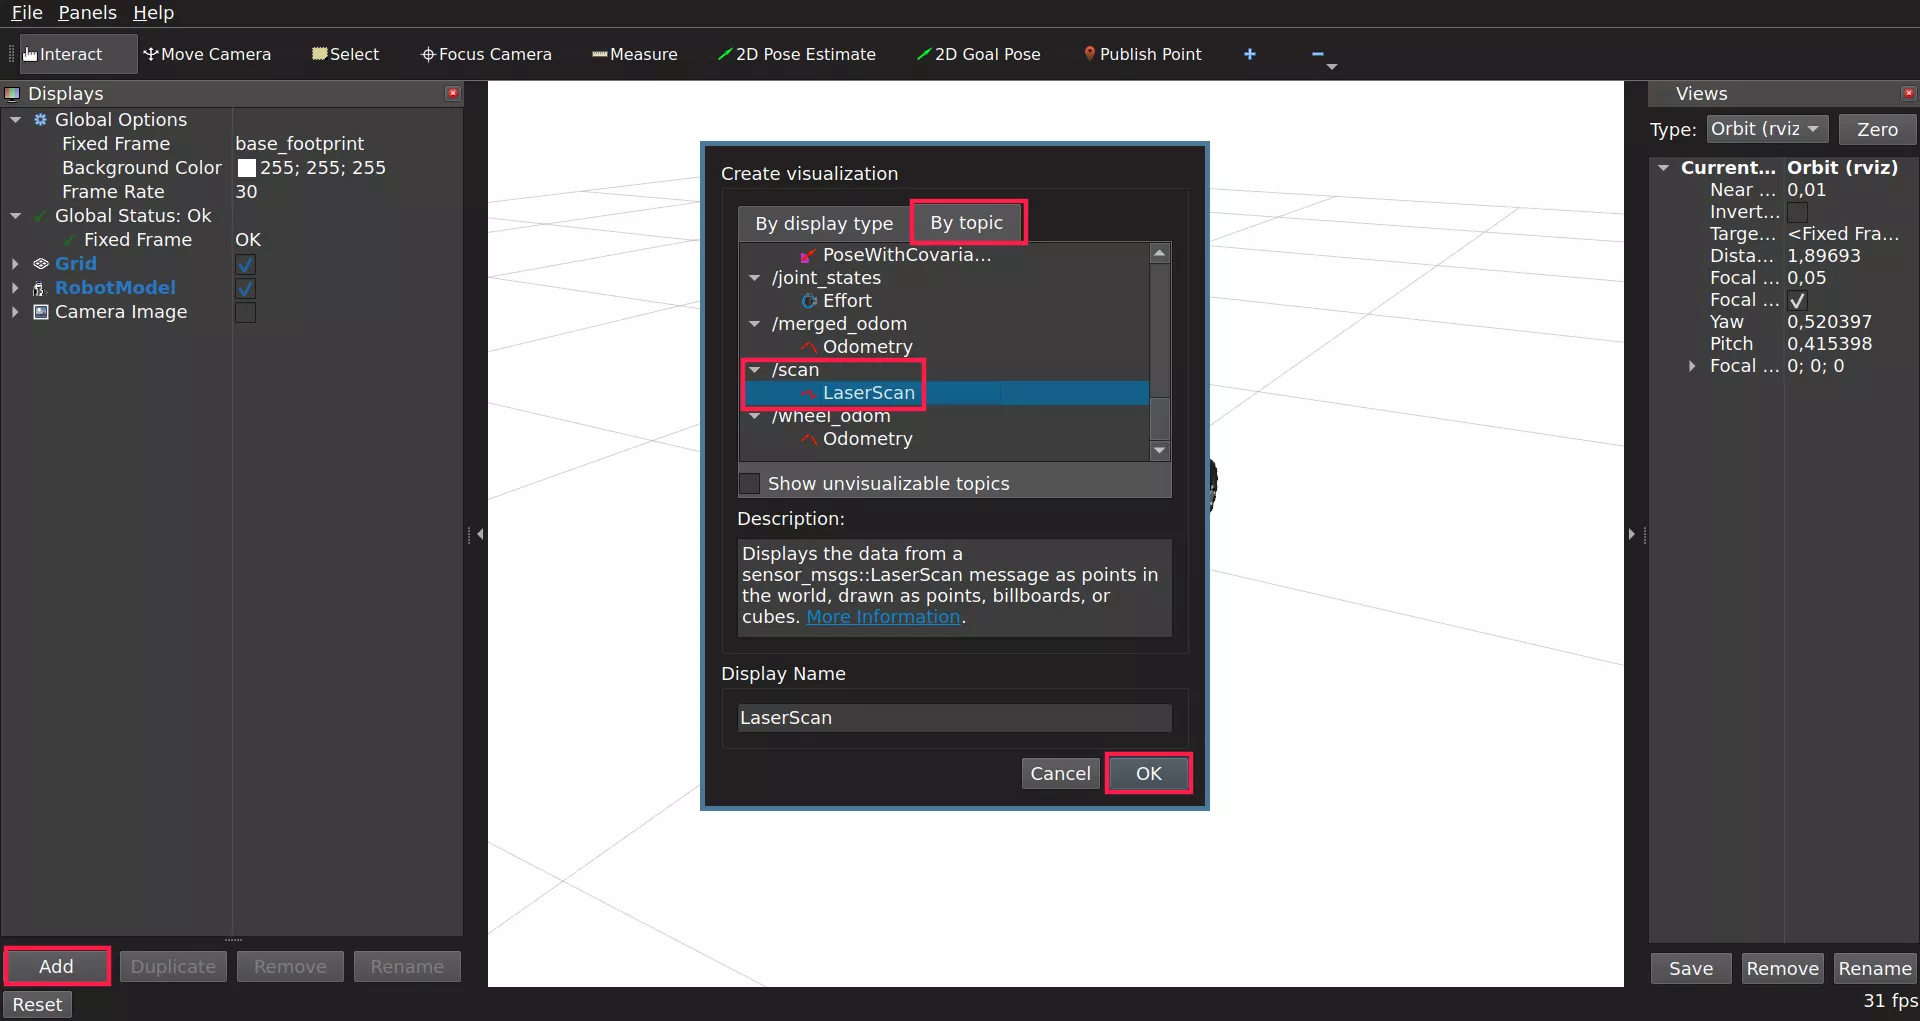Close the Displays panel
This screenshot has height=1021, width=1920.
(453, 93)
